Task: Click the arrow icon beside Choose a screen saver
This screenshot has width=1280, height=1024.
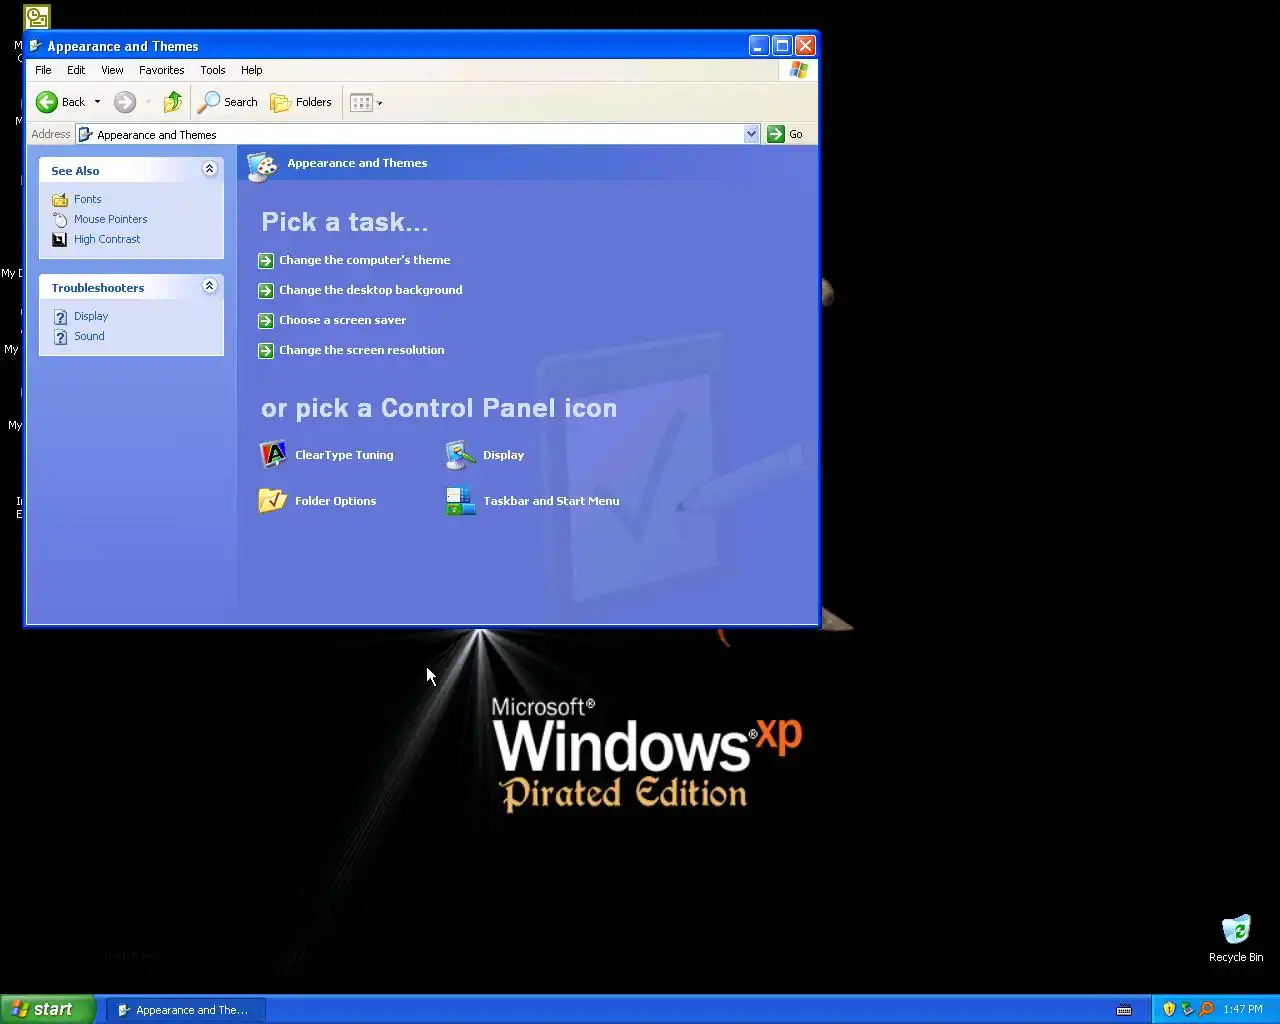Action: pos(265,321)
